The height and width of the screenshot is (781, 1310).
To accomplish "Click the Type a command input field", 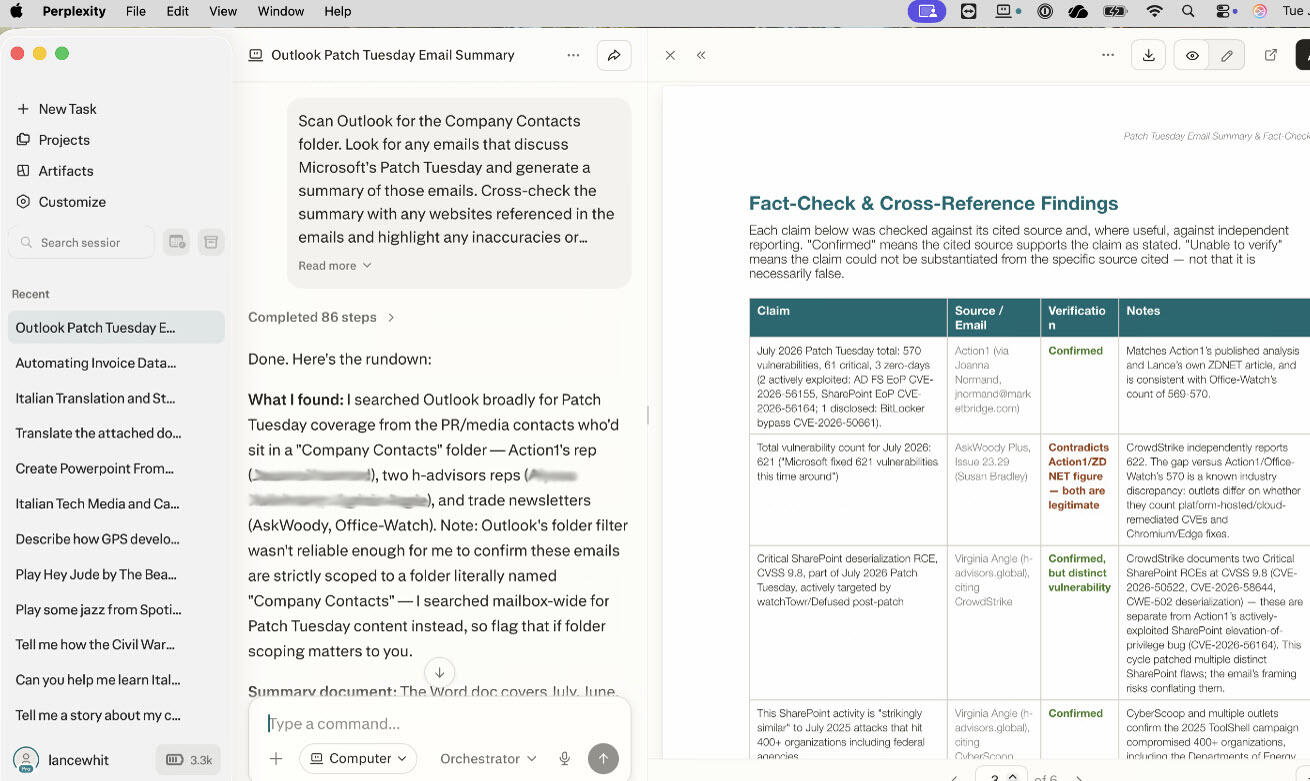I will 440,723.
